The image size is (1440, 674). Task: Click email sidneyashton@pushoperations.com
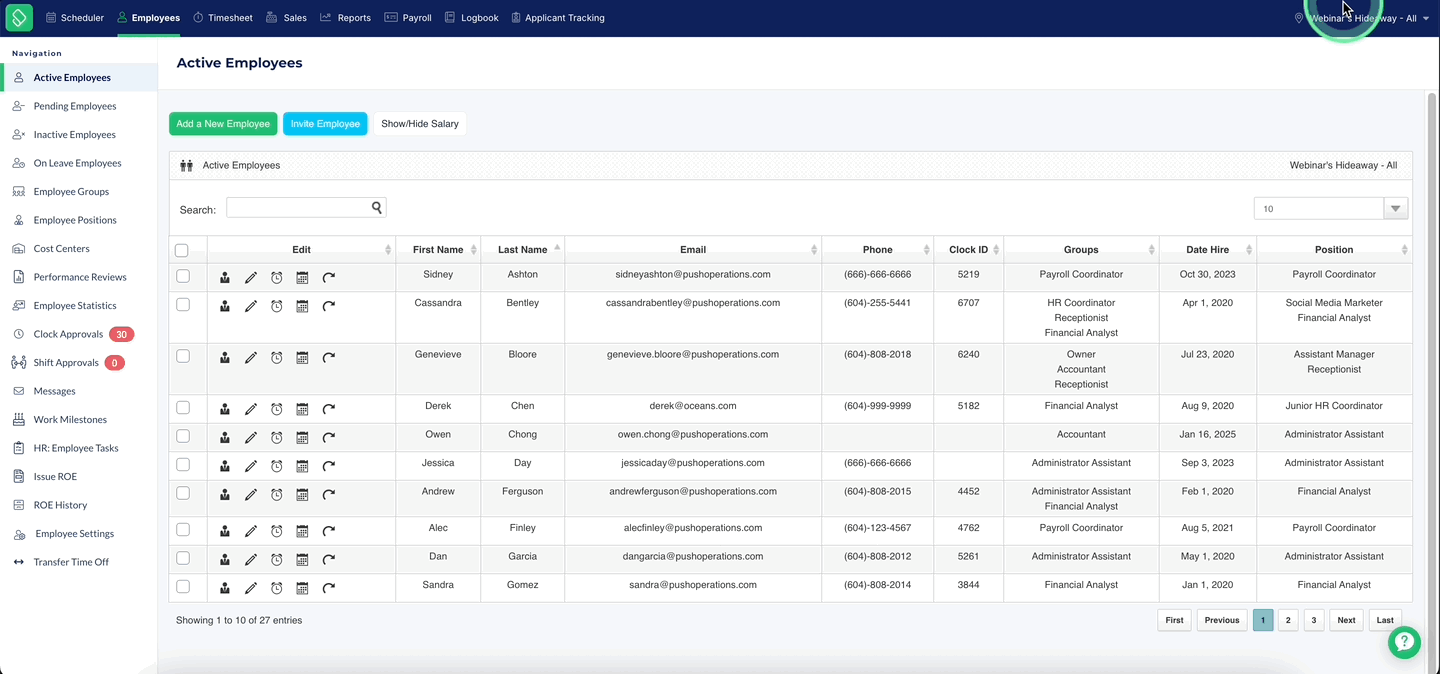point(693,274)
